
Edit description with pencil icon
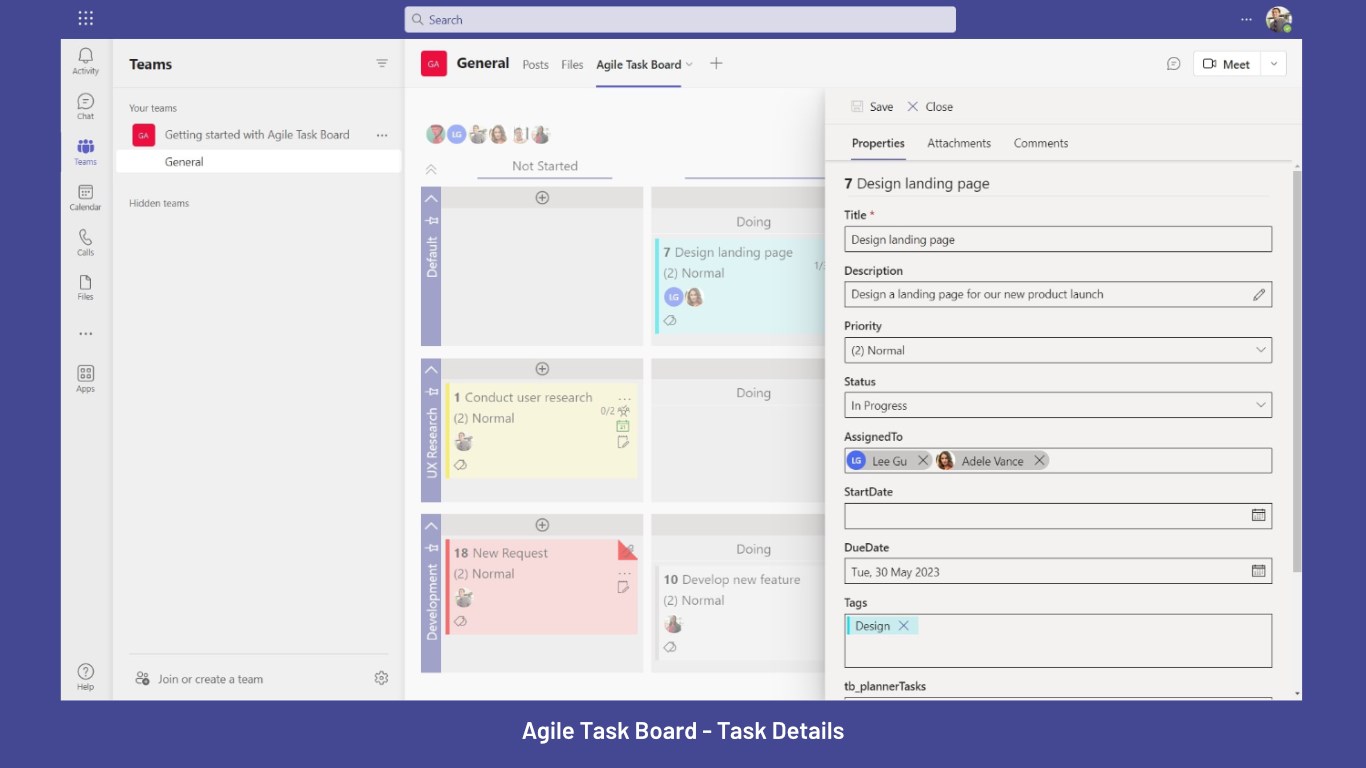[x=1259, y=294]
